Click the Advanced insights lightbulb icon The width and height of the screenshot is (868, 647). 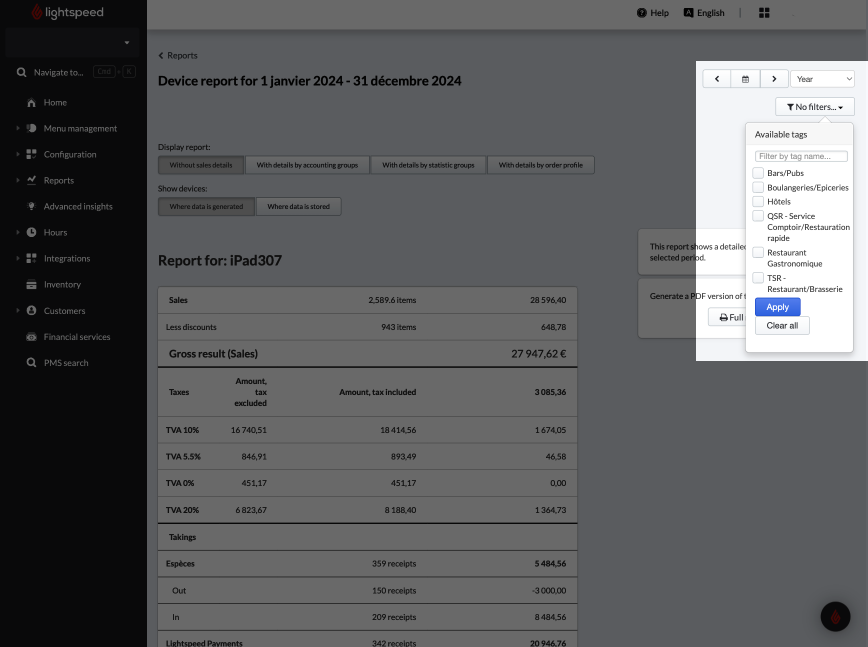(x=32, y=206)
